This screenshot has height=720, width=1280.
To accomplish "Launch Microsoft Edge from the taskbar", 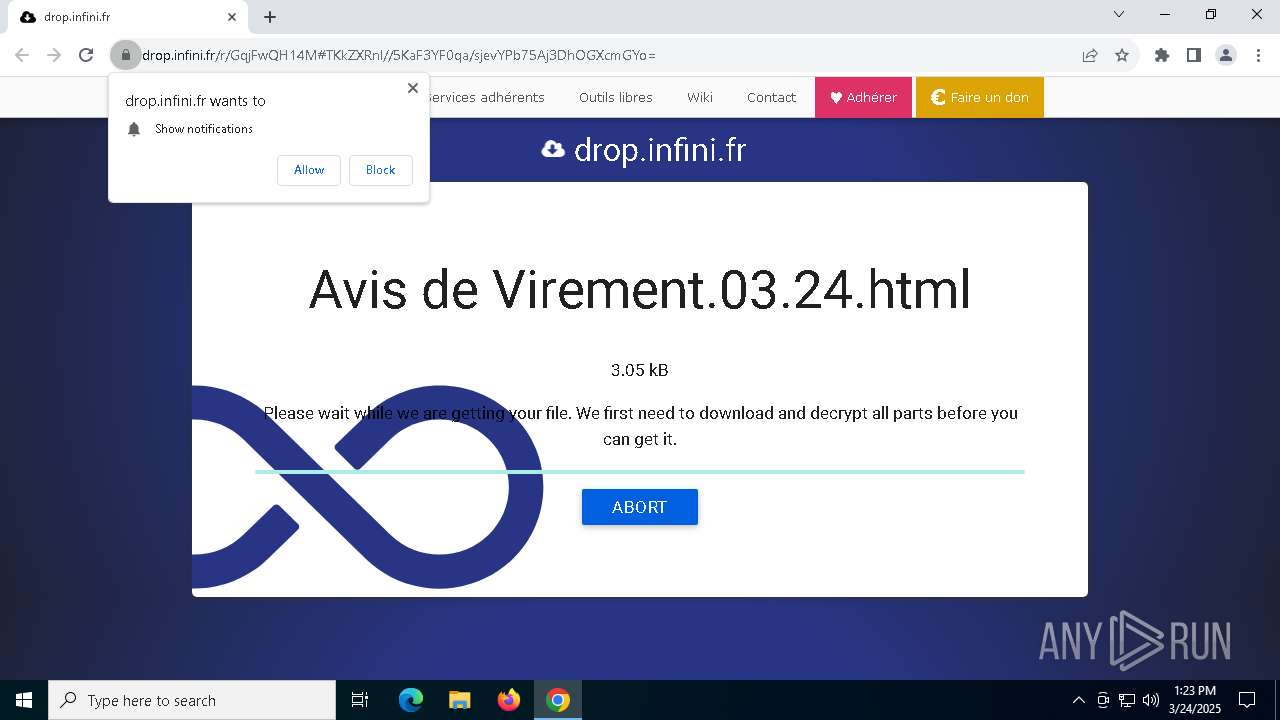I will coord(411,700).
